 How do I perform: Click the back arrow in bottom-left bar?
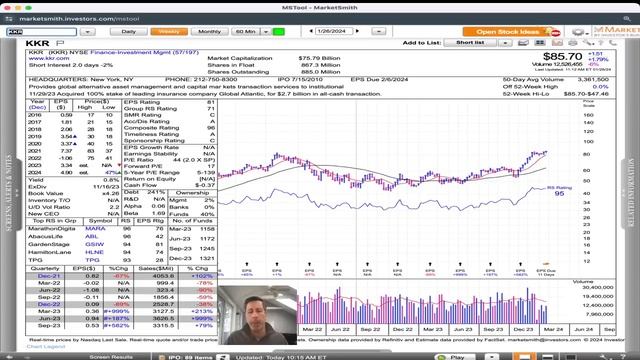(x=9, y=357)
